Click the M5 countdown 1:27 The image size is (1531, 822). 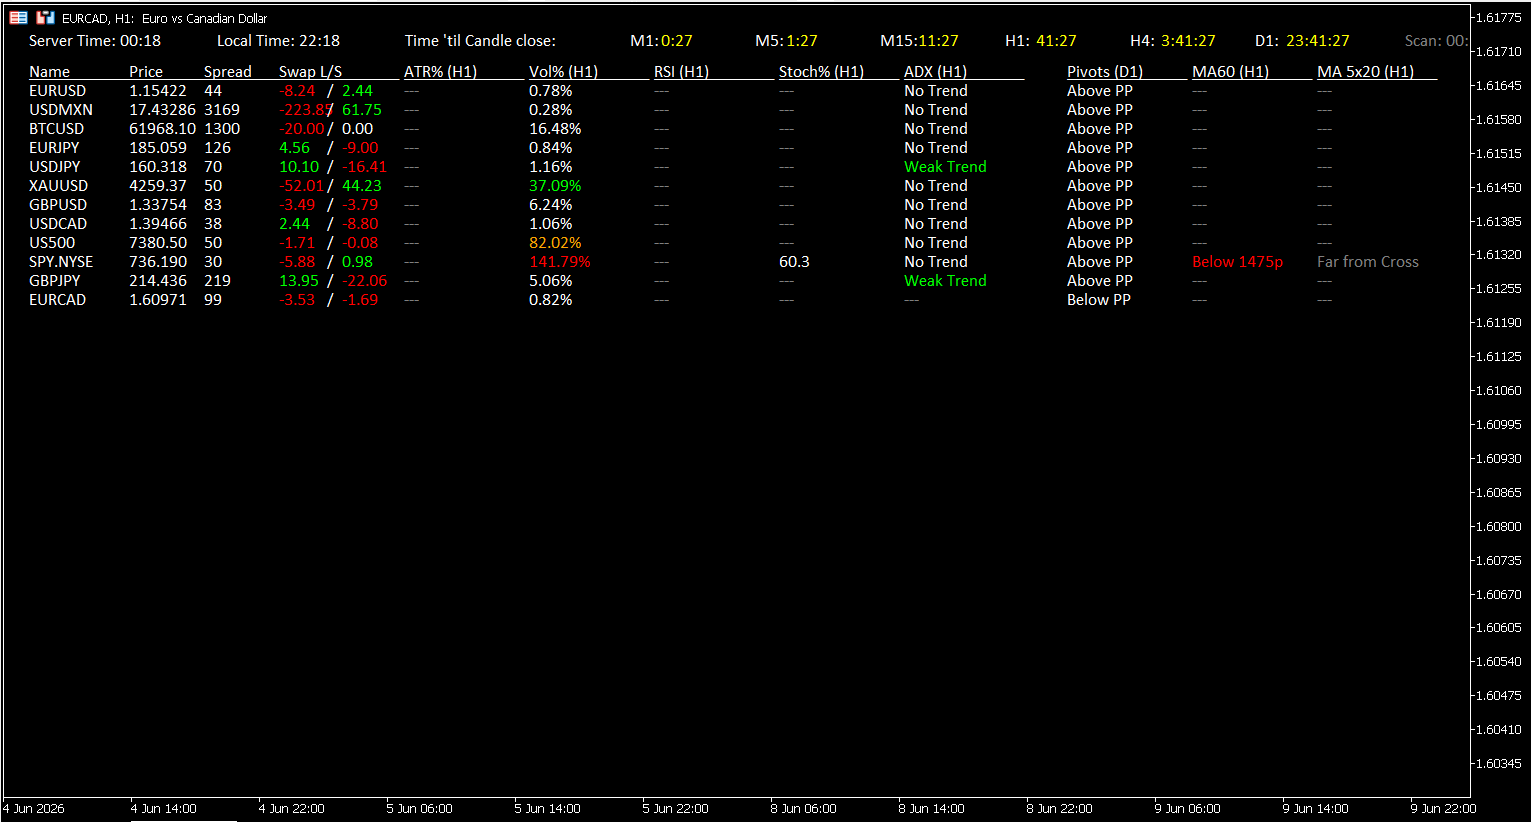click(801, 40)
